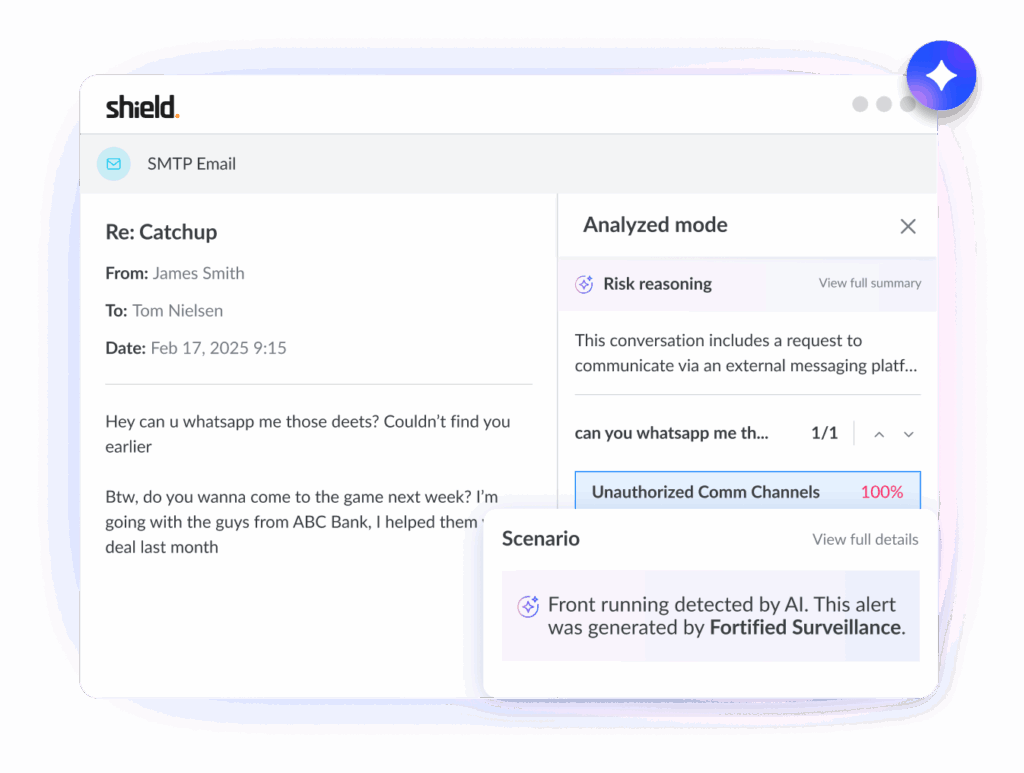The height and width of the screenshot is (773, 1024).
Task: Click the sparkle icon in Scenario alert
Action: pos(528,606)
